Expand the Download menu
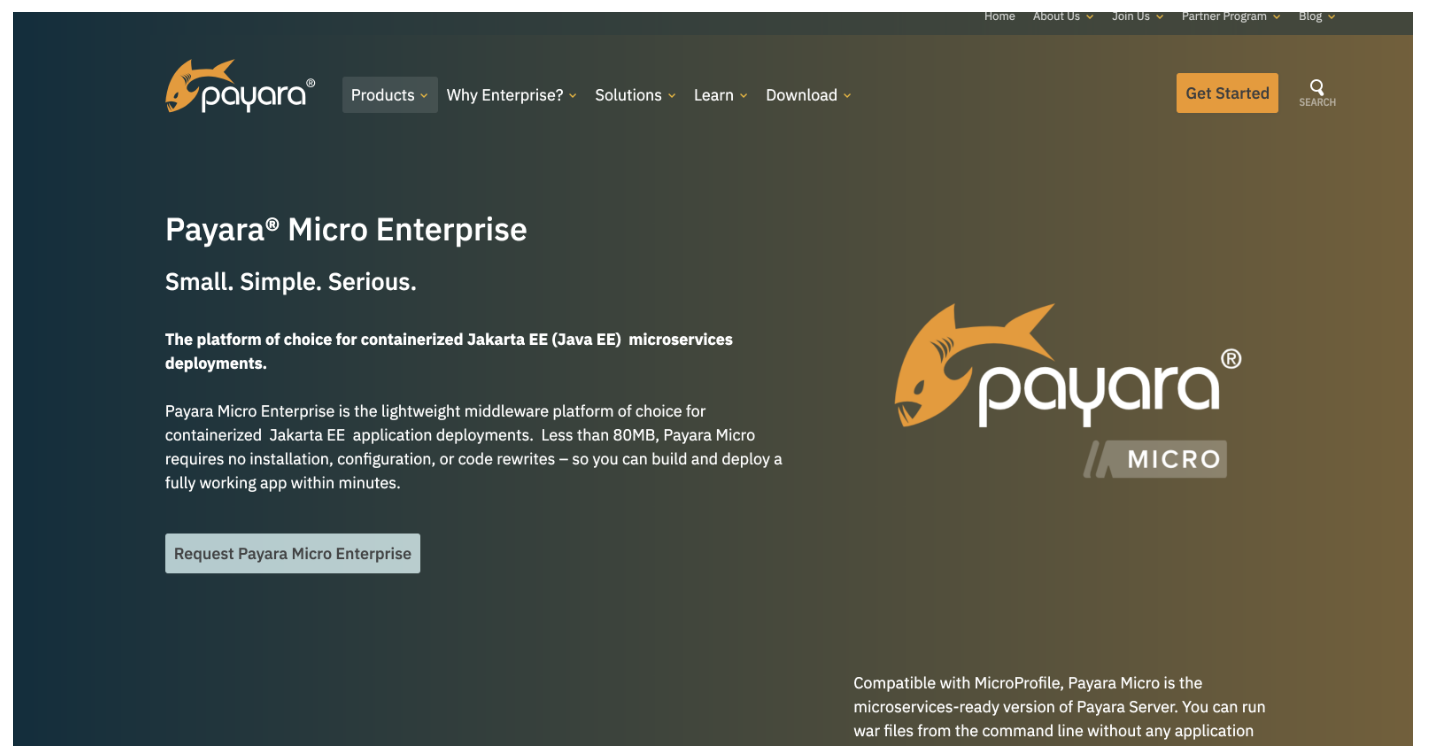 coord(808,95)
